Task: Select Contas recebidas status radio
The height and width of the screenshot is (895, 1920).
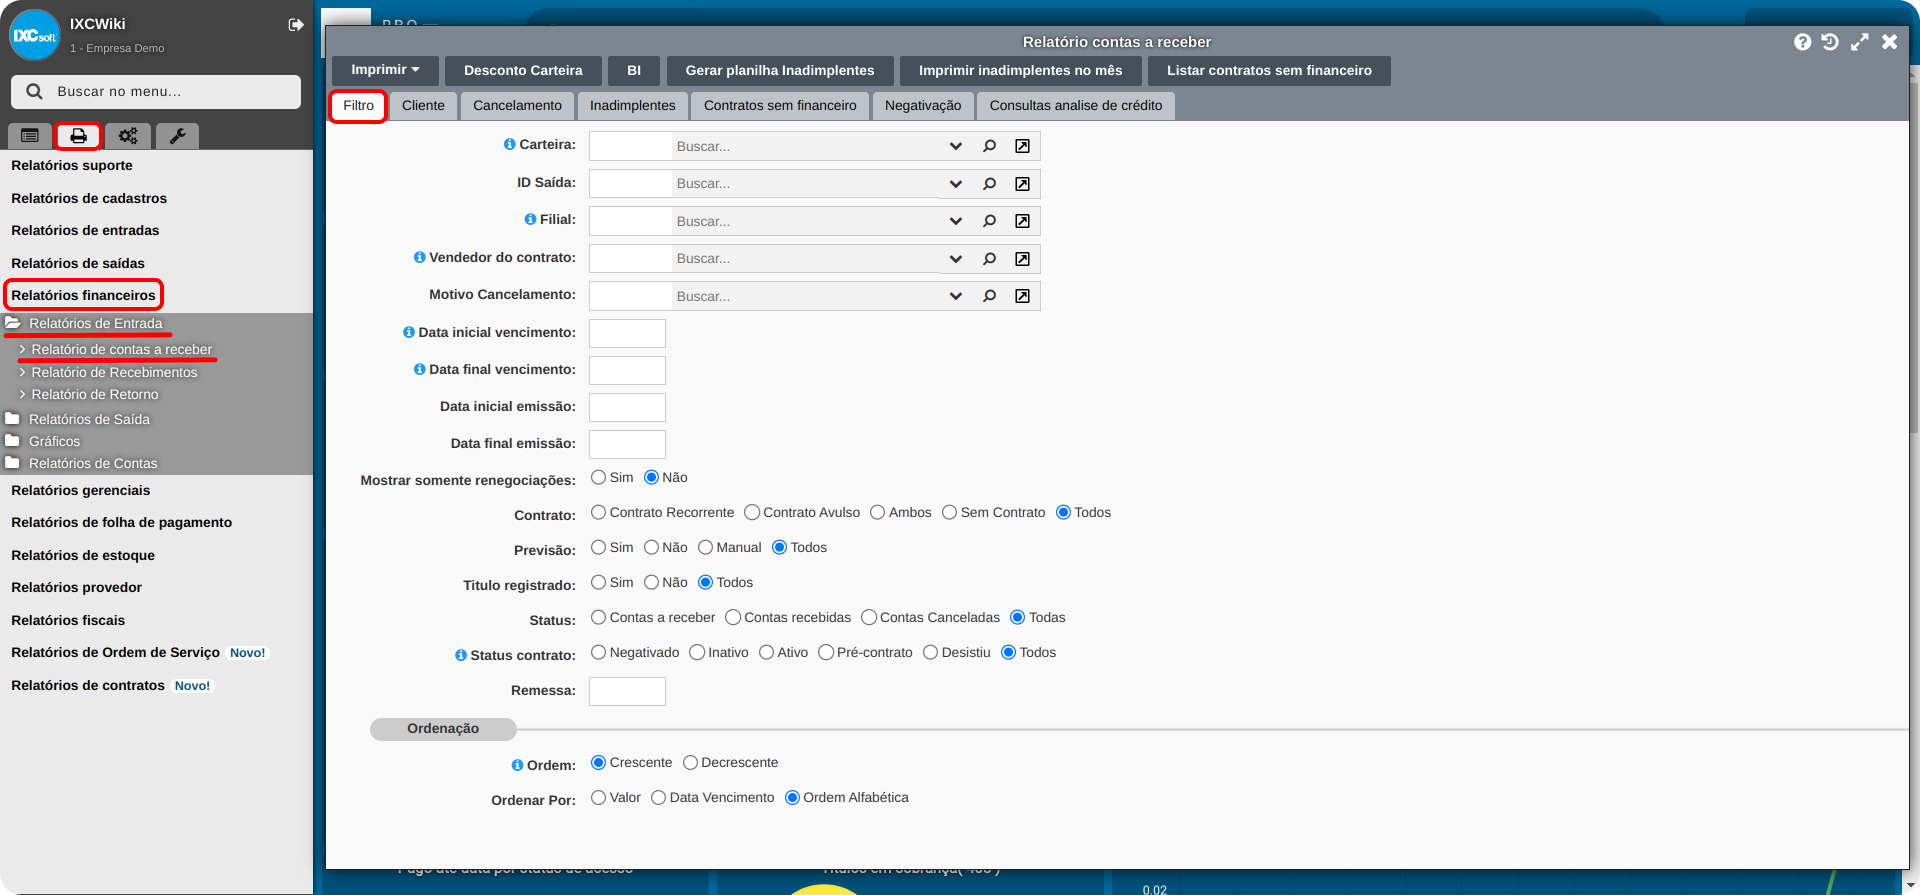Action: point(733,617)
